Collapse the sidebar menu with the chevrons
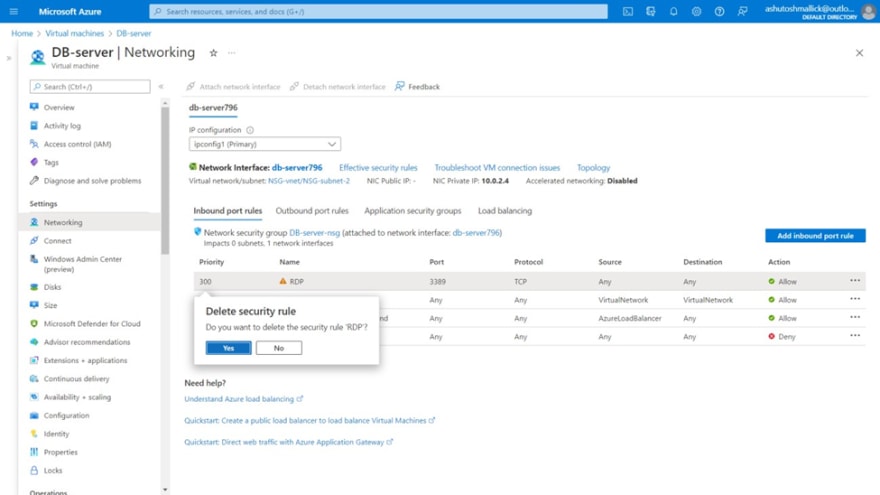This screenshot has width=880, height=495. (x=161, y=86)
